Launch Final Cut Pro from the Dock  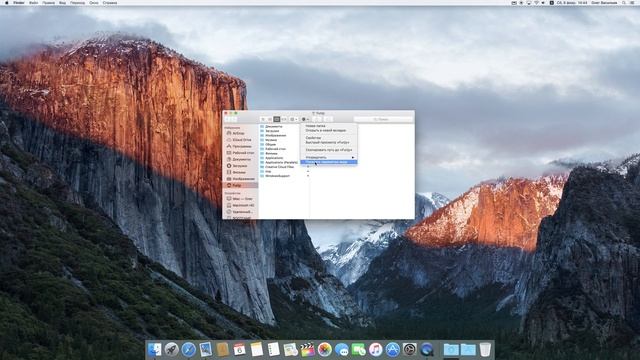(308, 349)
